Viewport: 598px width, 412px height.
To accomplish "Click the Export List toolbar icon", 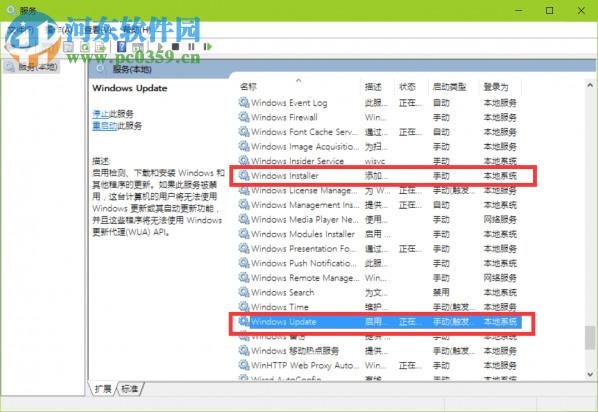I will pos(101,47).
